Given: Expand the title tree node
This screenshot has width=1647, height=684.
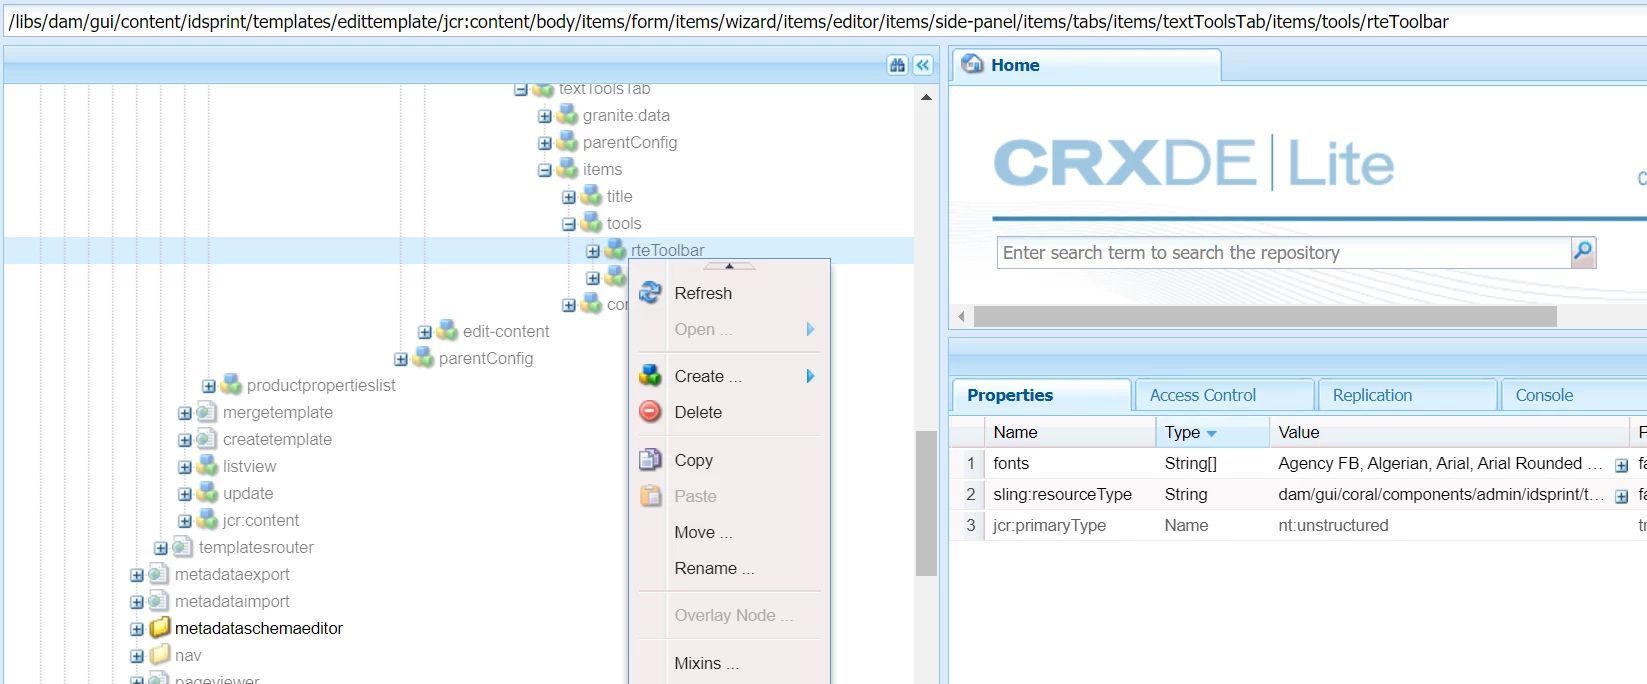Looking at the screenshot, I should (x=569, y=197).
